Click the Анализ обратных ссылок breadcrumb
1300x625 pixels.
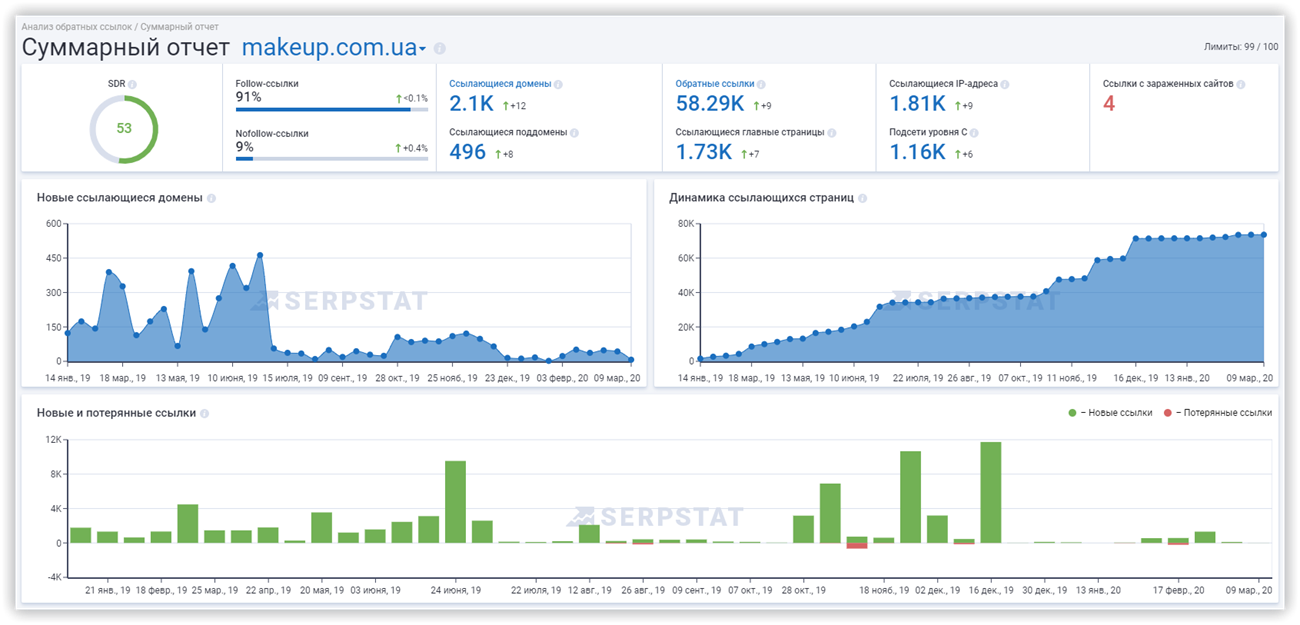tap(78, 27)
